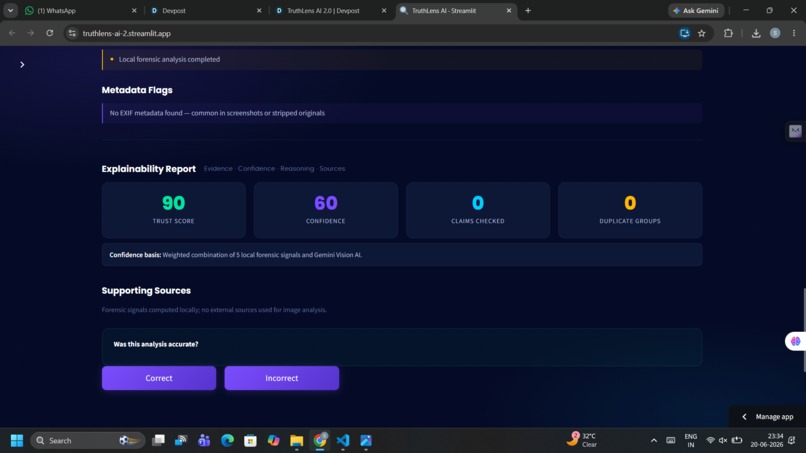Open Microsoft Edge from taskbar
806x453 pixels.
click(227, 441)
